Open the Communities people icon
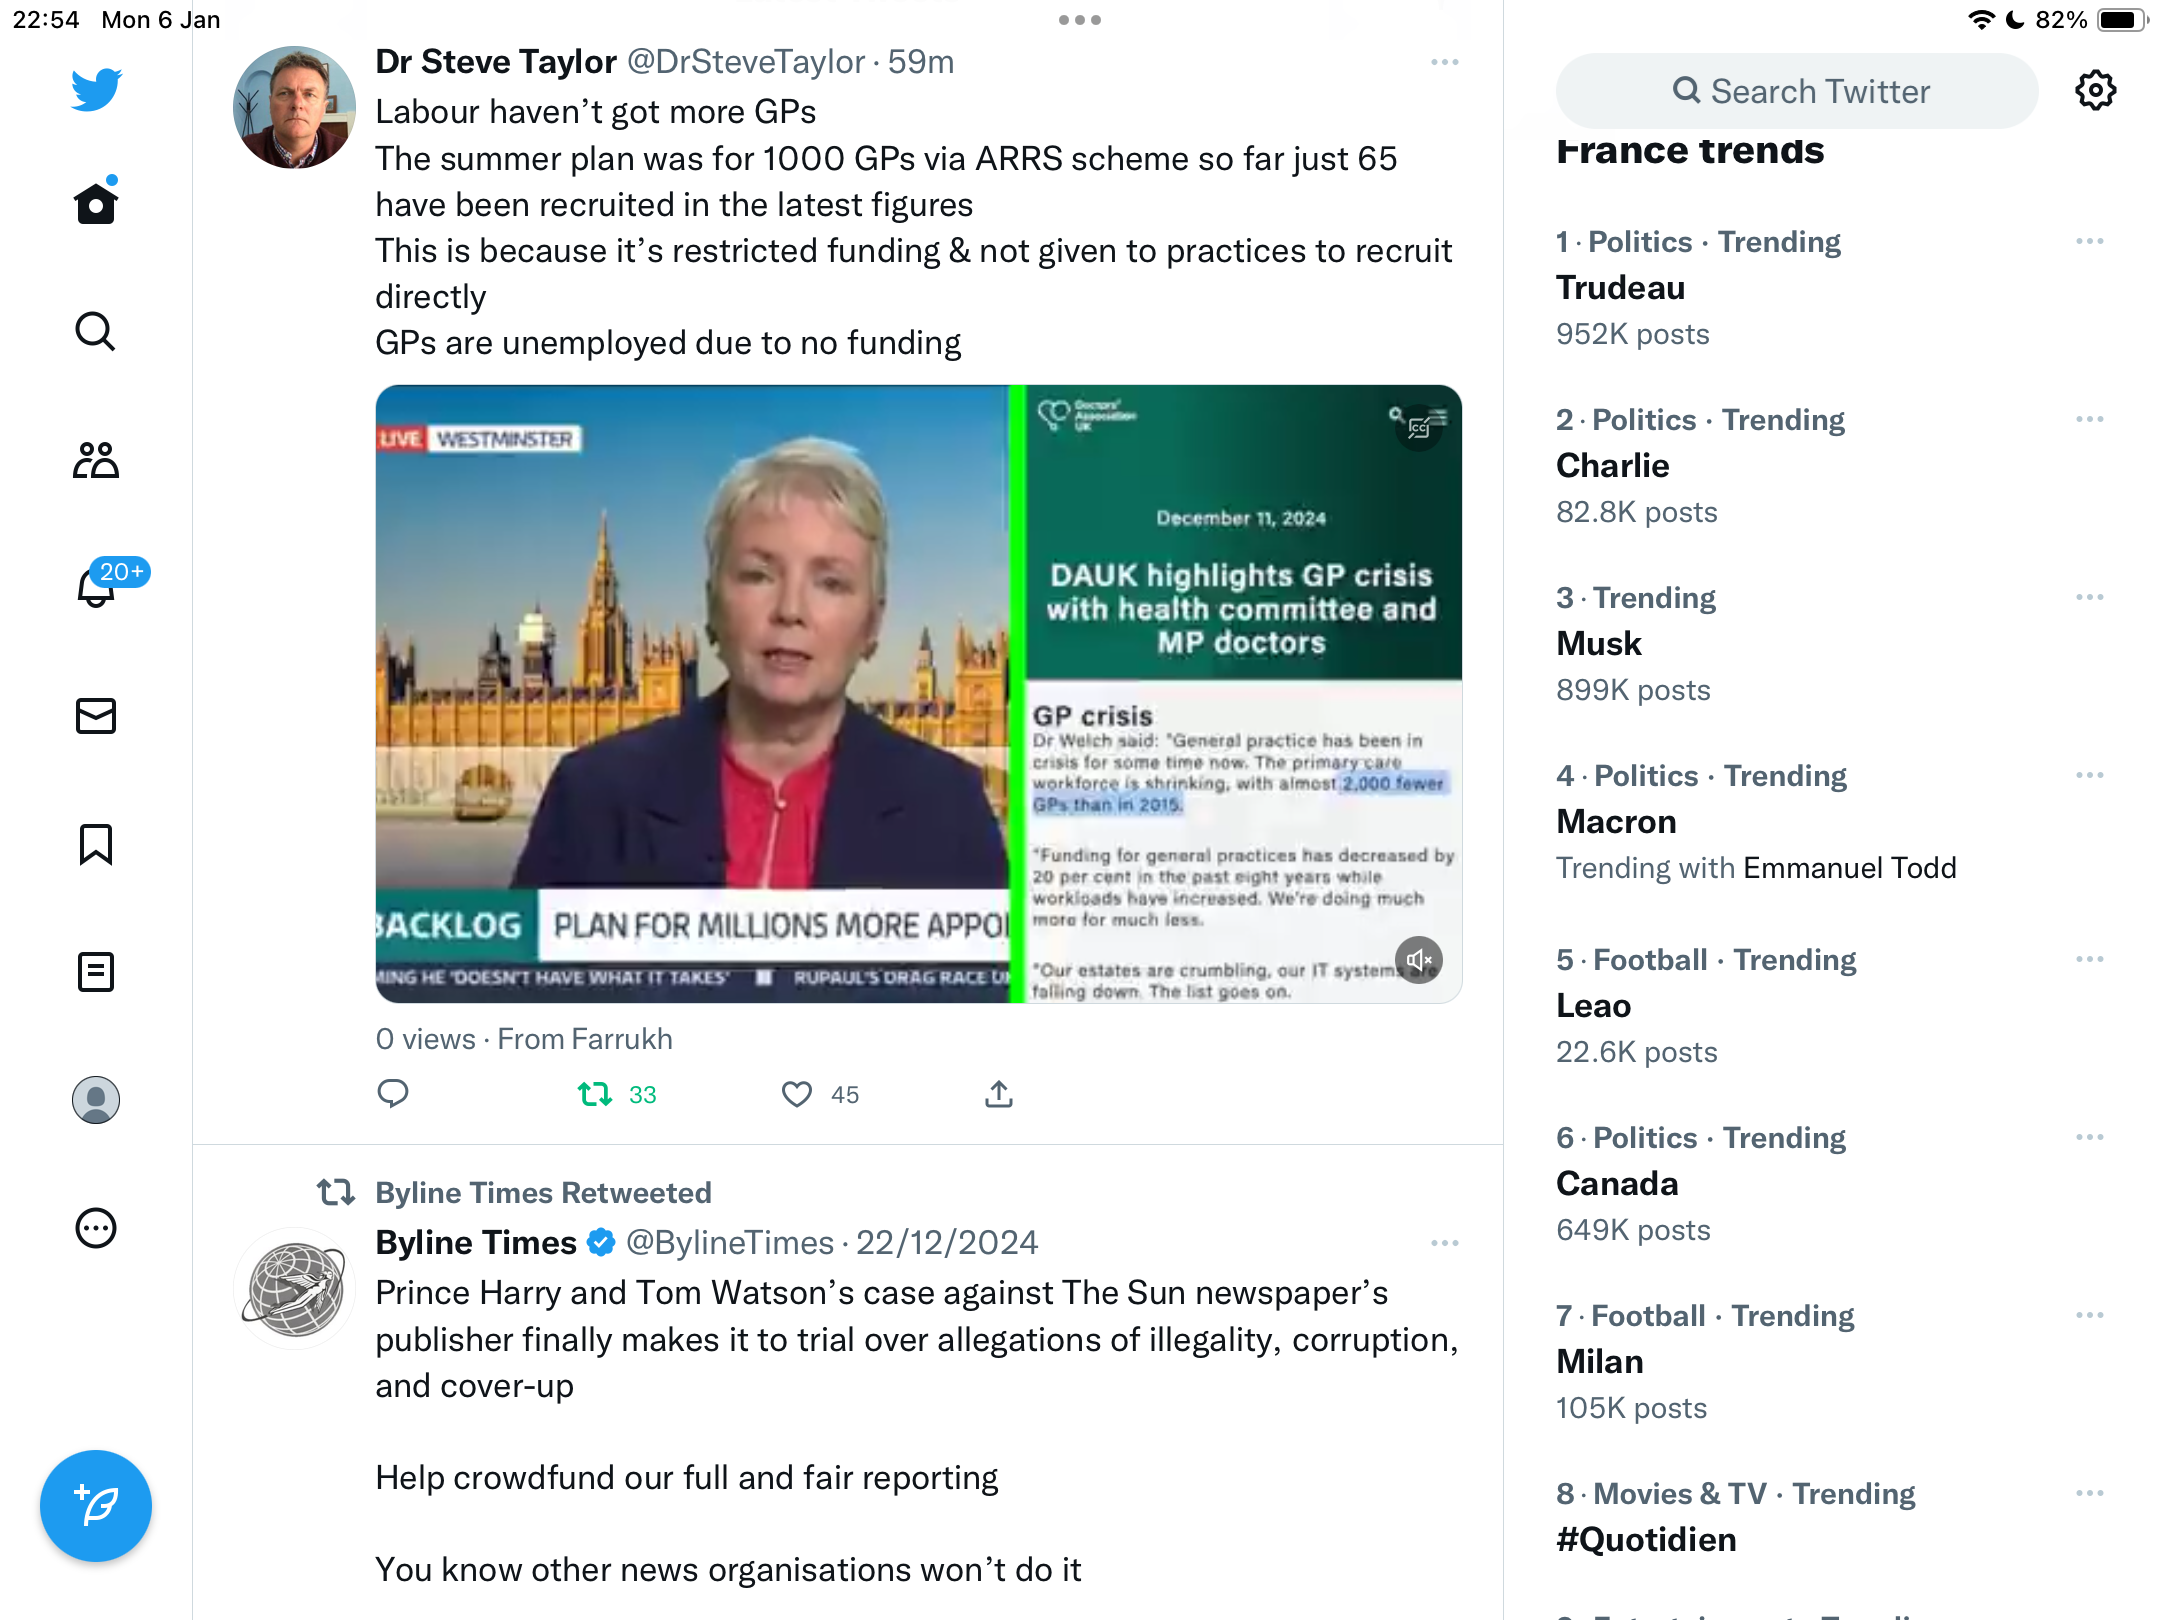 point(96,459)
